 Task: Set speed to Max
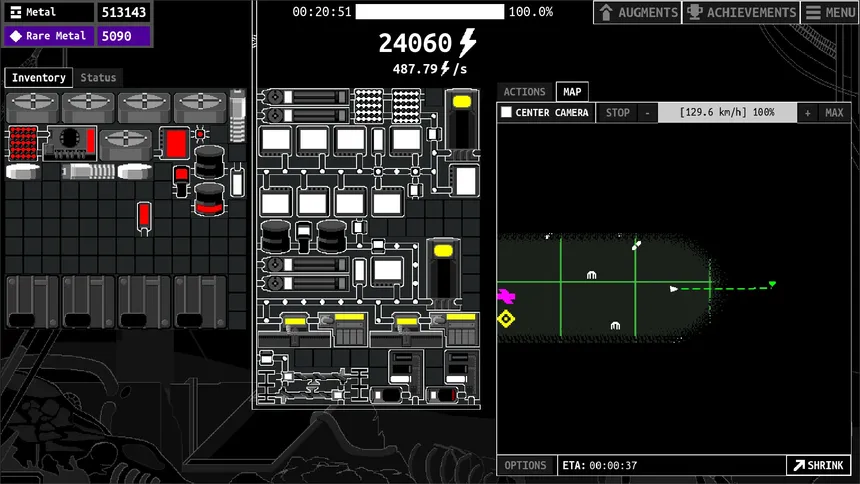point(834,113)
